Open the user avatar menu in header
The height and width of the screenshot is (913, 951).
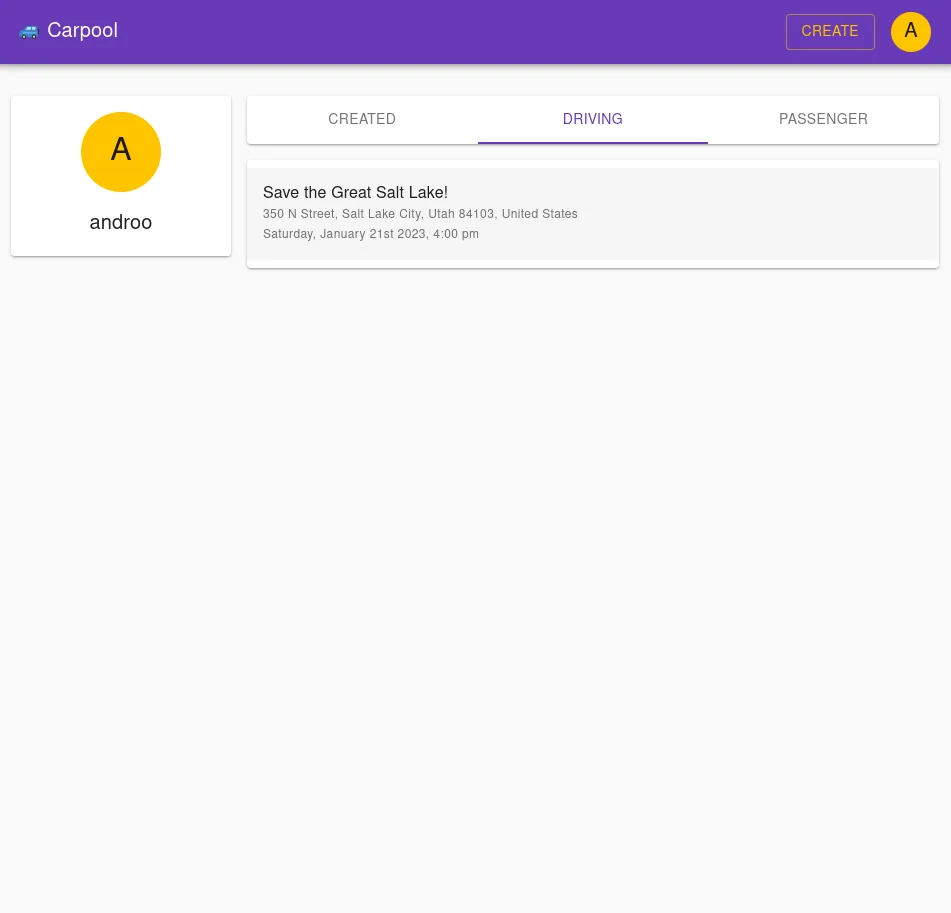pos(910,32)
